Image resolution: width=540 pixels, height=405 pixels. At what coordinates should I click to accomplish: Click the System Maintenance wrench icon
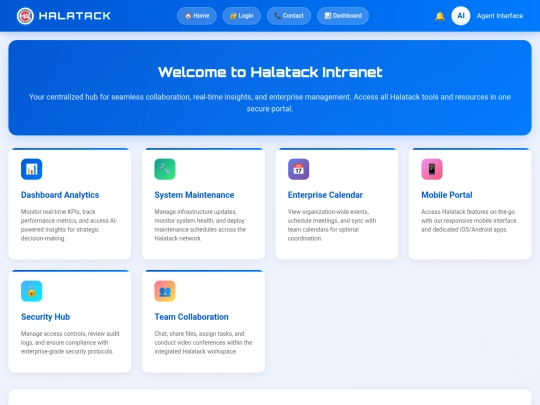click(x=165, y=169)
